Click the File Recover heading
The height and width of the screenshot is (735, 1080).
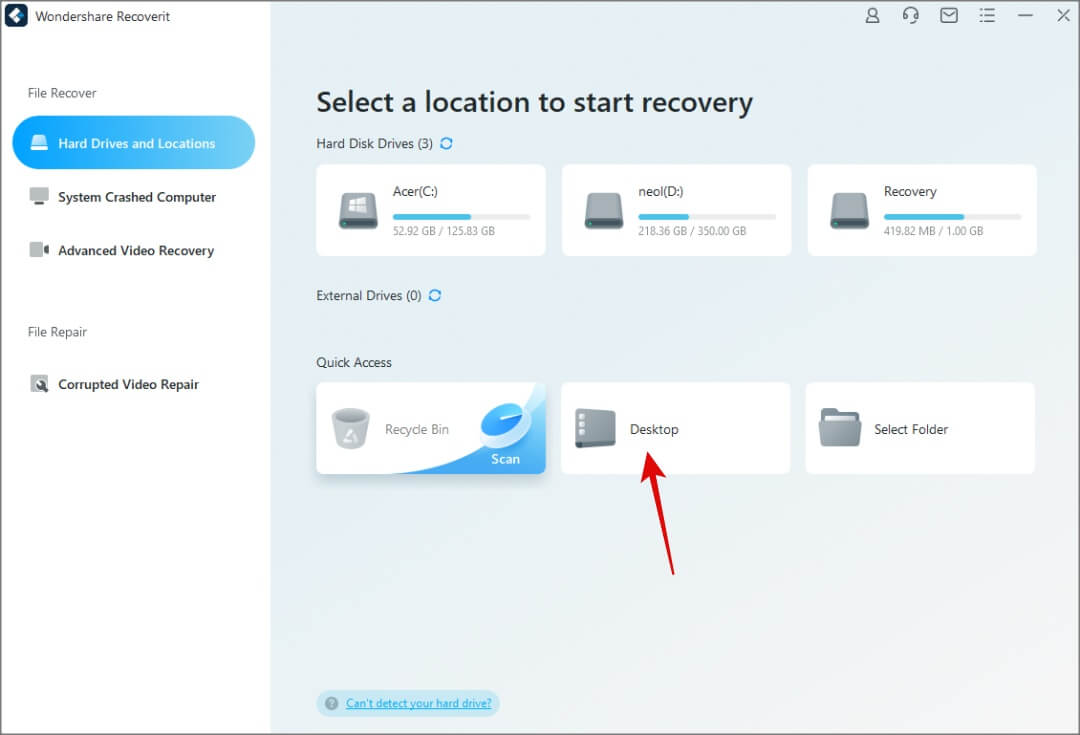[62, 93]
